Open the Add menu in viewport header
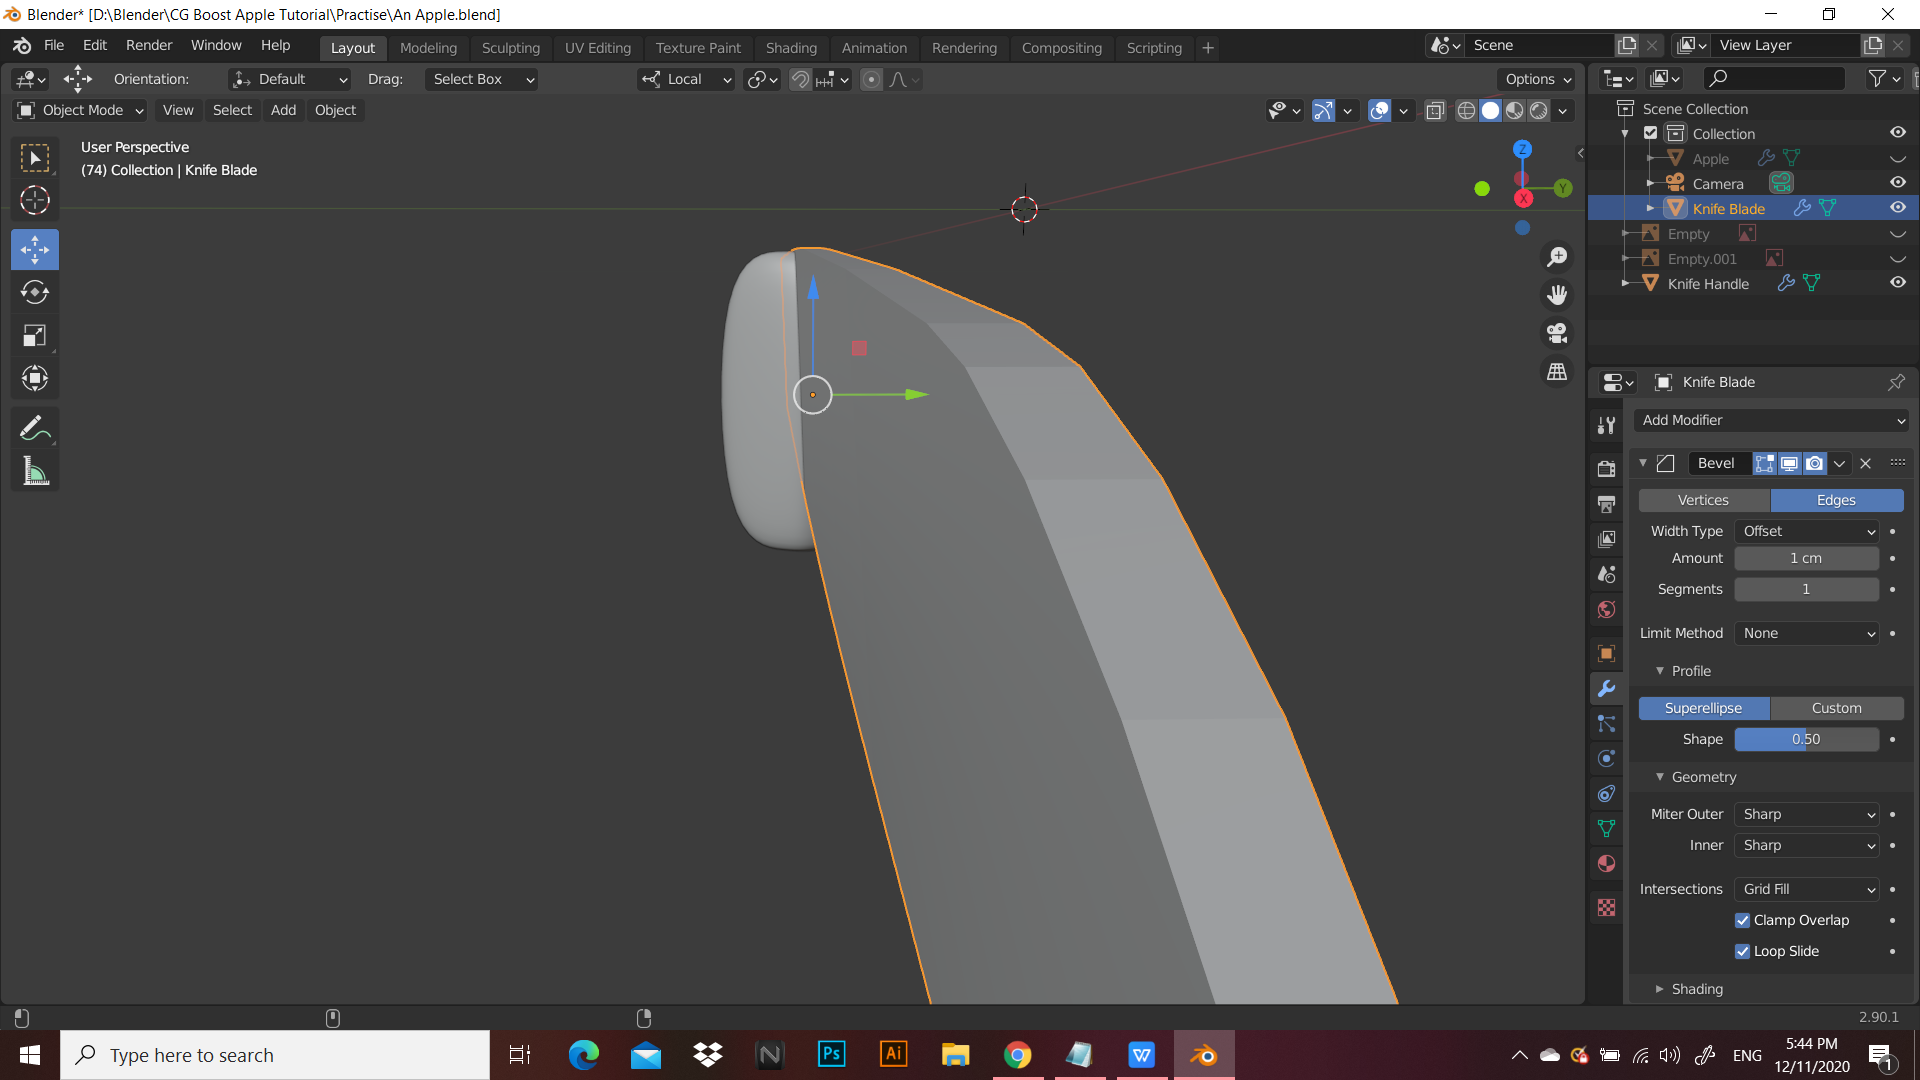Viewport: 1920px width, 1080px height. pyautogui.click(x=283, y=110)
